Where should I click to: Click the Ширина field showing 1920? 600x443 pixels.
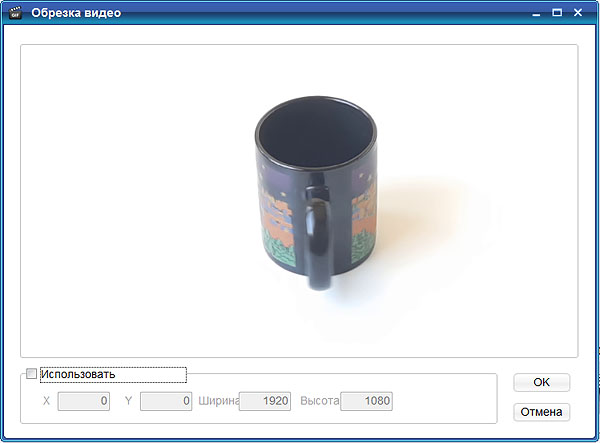pos(265,401)
